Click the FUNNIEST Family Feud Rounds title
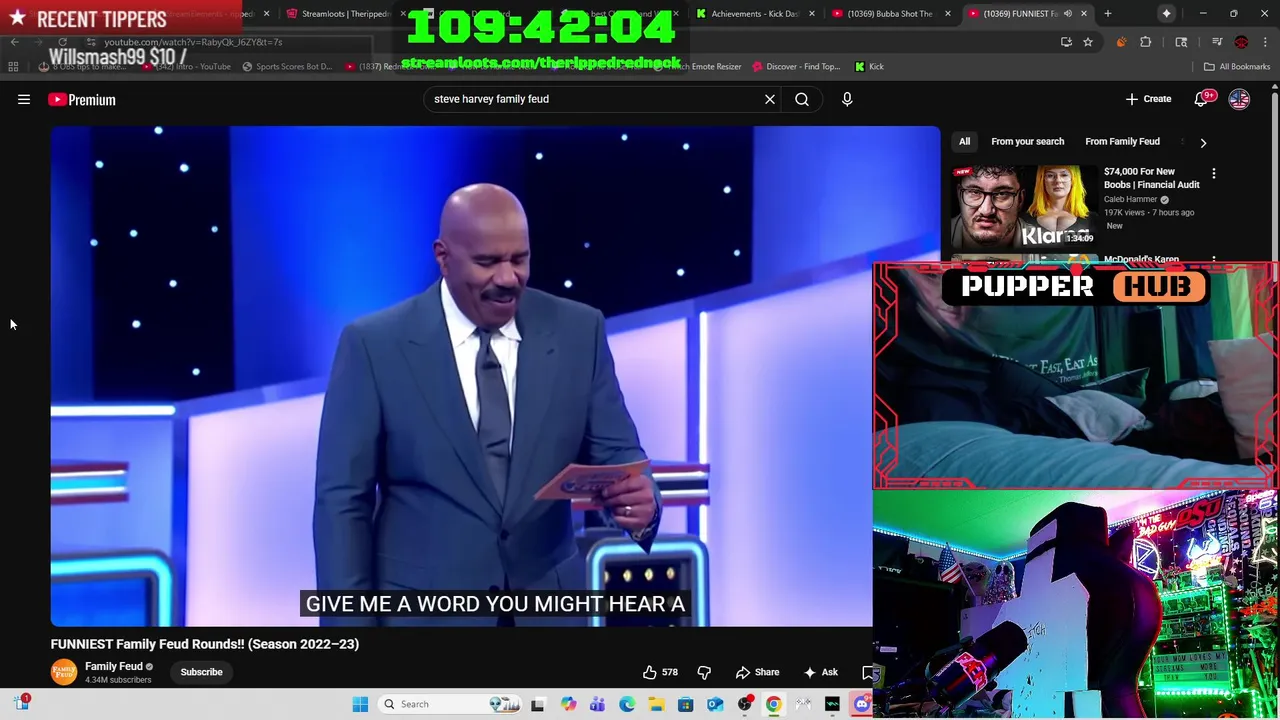 [205, 644]
